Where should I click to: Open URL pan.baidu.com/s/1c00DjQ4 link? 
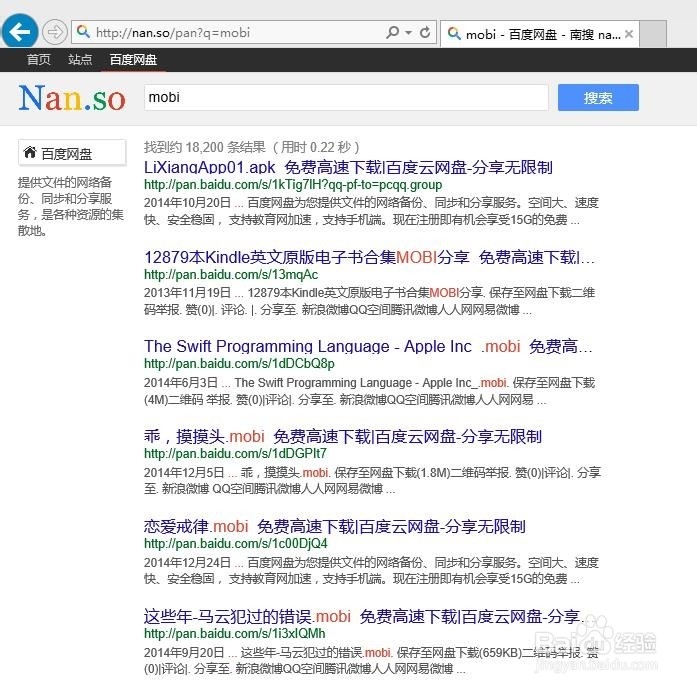pos(236,543)
